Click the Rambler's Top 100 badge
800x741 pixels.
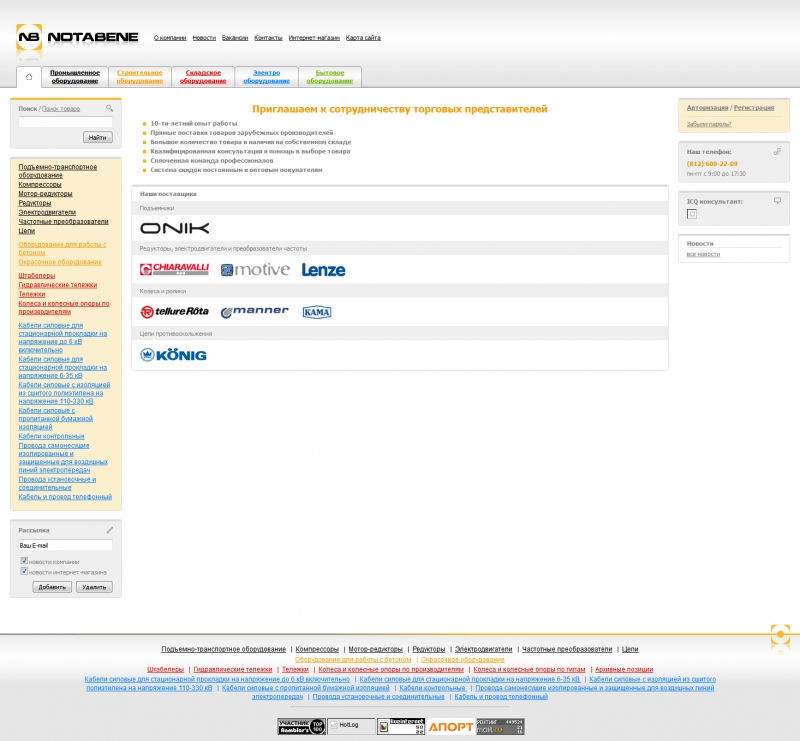pyautogui.click(x=302, y=726)
